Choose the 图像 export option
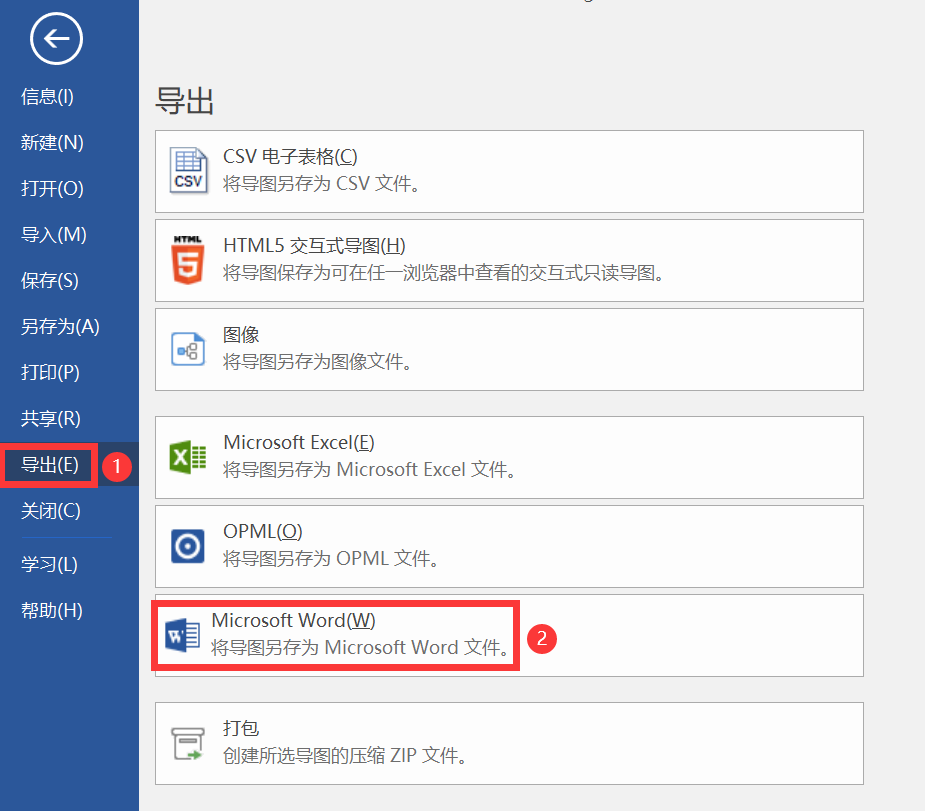 click(509, 349)
